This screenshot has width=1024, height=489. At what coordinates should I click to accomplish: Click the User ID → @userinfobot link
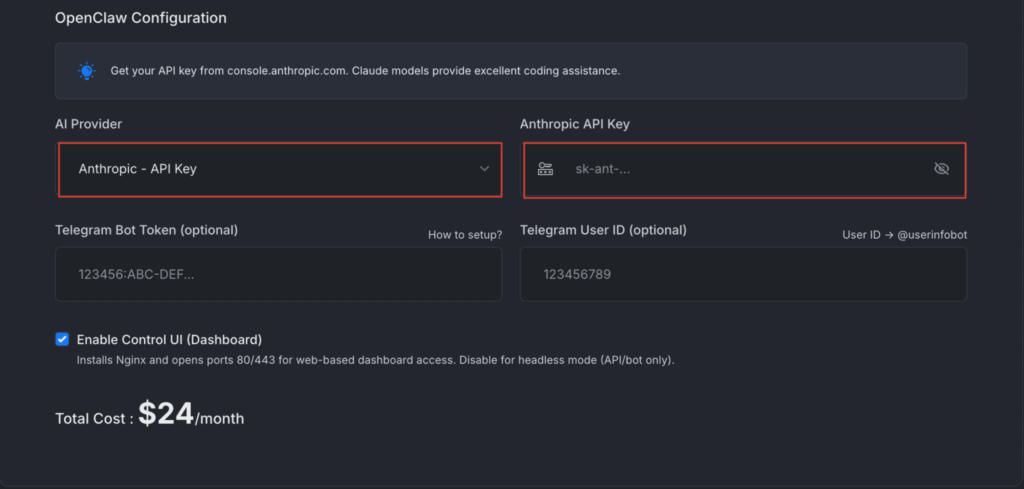pyautogui.click(x=904, y=235)
